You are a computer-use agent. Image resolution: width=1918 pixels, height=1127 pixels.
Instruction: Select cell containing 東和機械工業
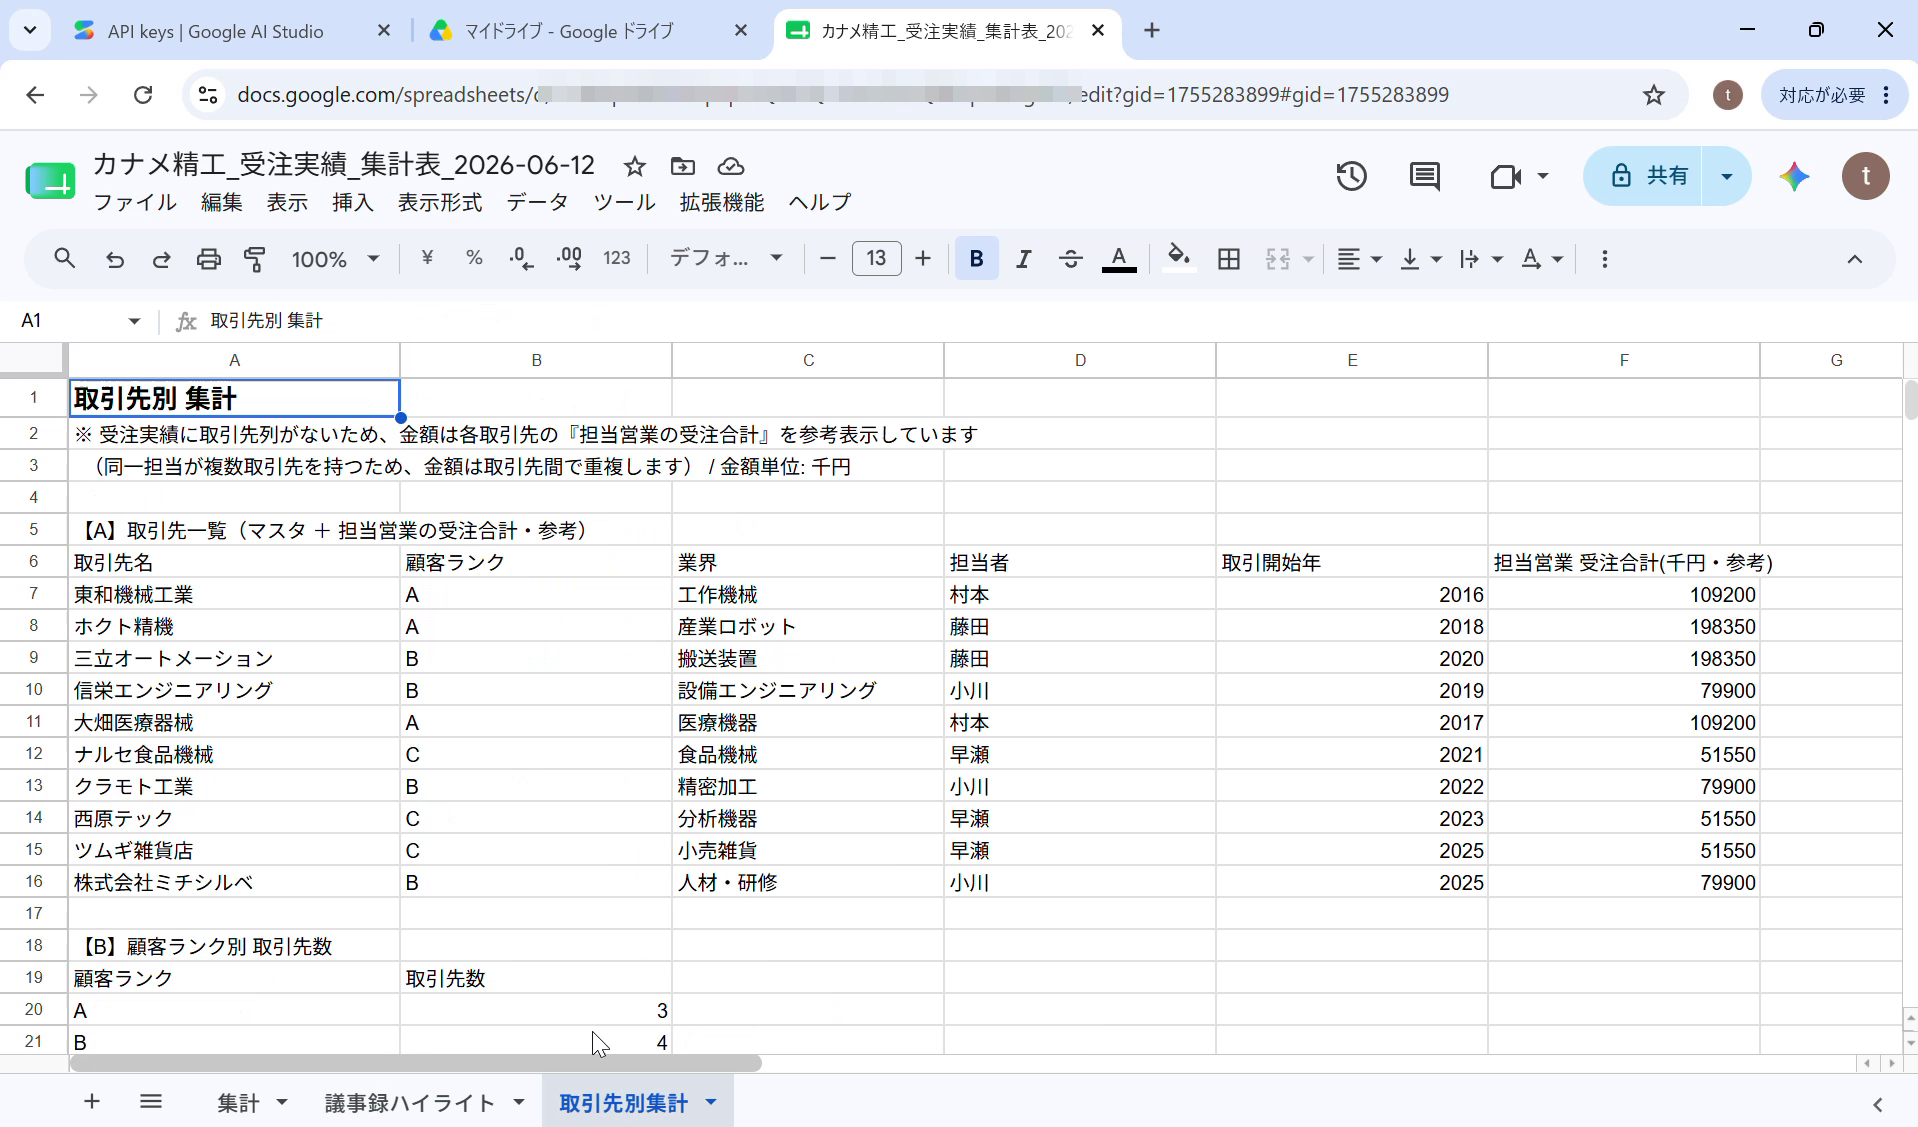[x=234, y=594]
